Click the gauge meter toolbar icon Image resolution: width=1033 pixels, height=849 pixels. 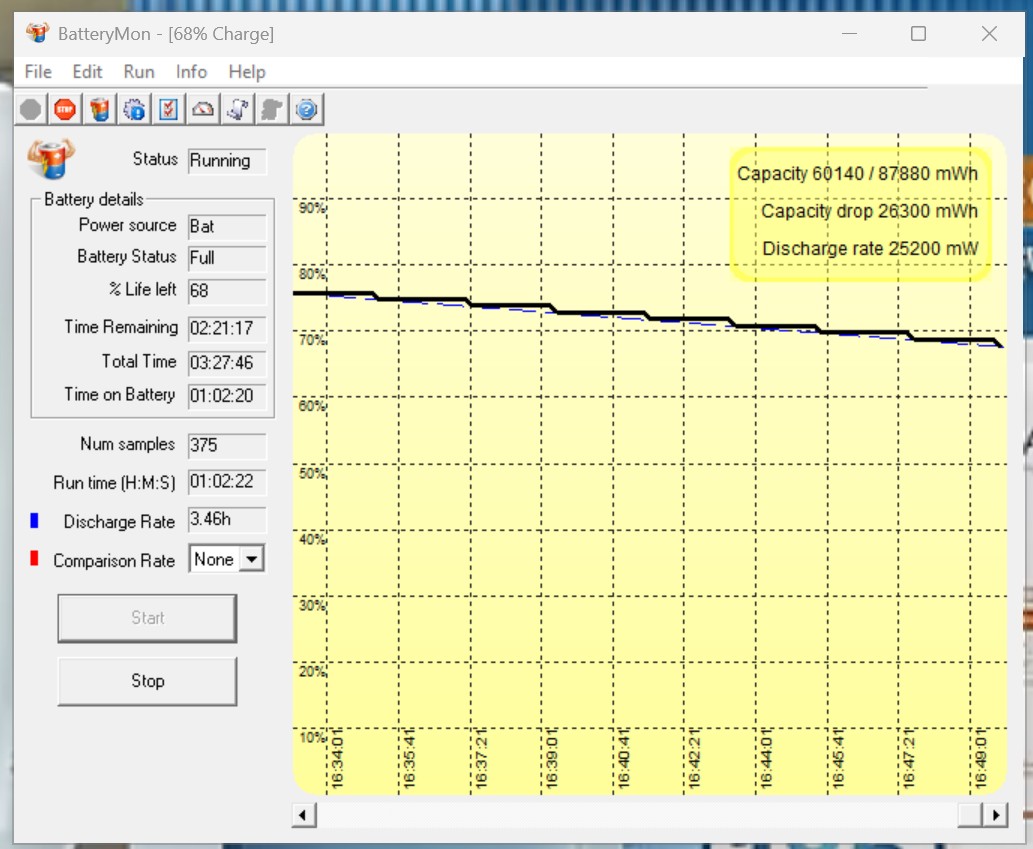point(203,109)
